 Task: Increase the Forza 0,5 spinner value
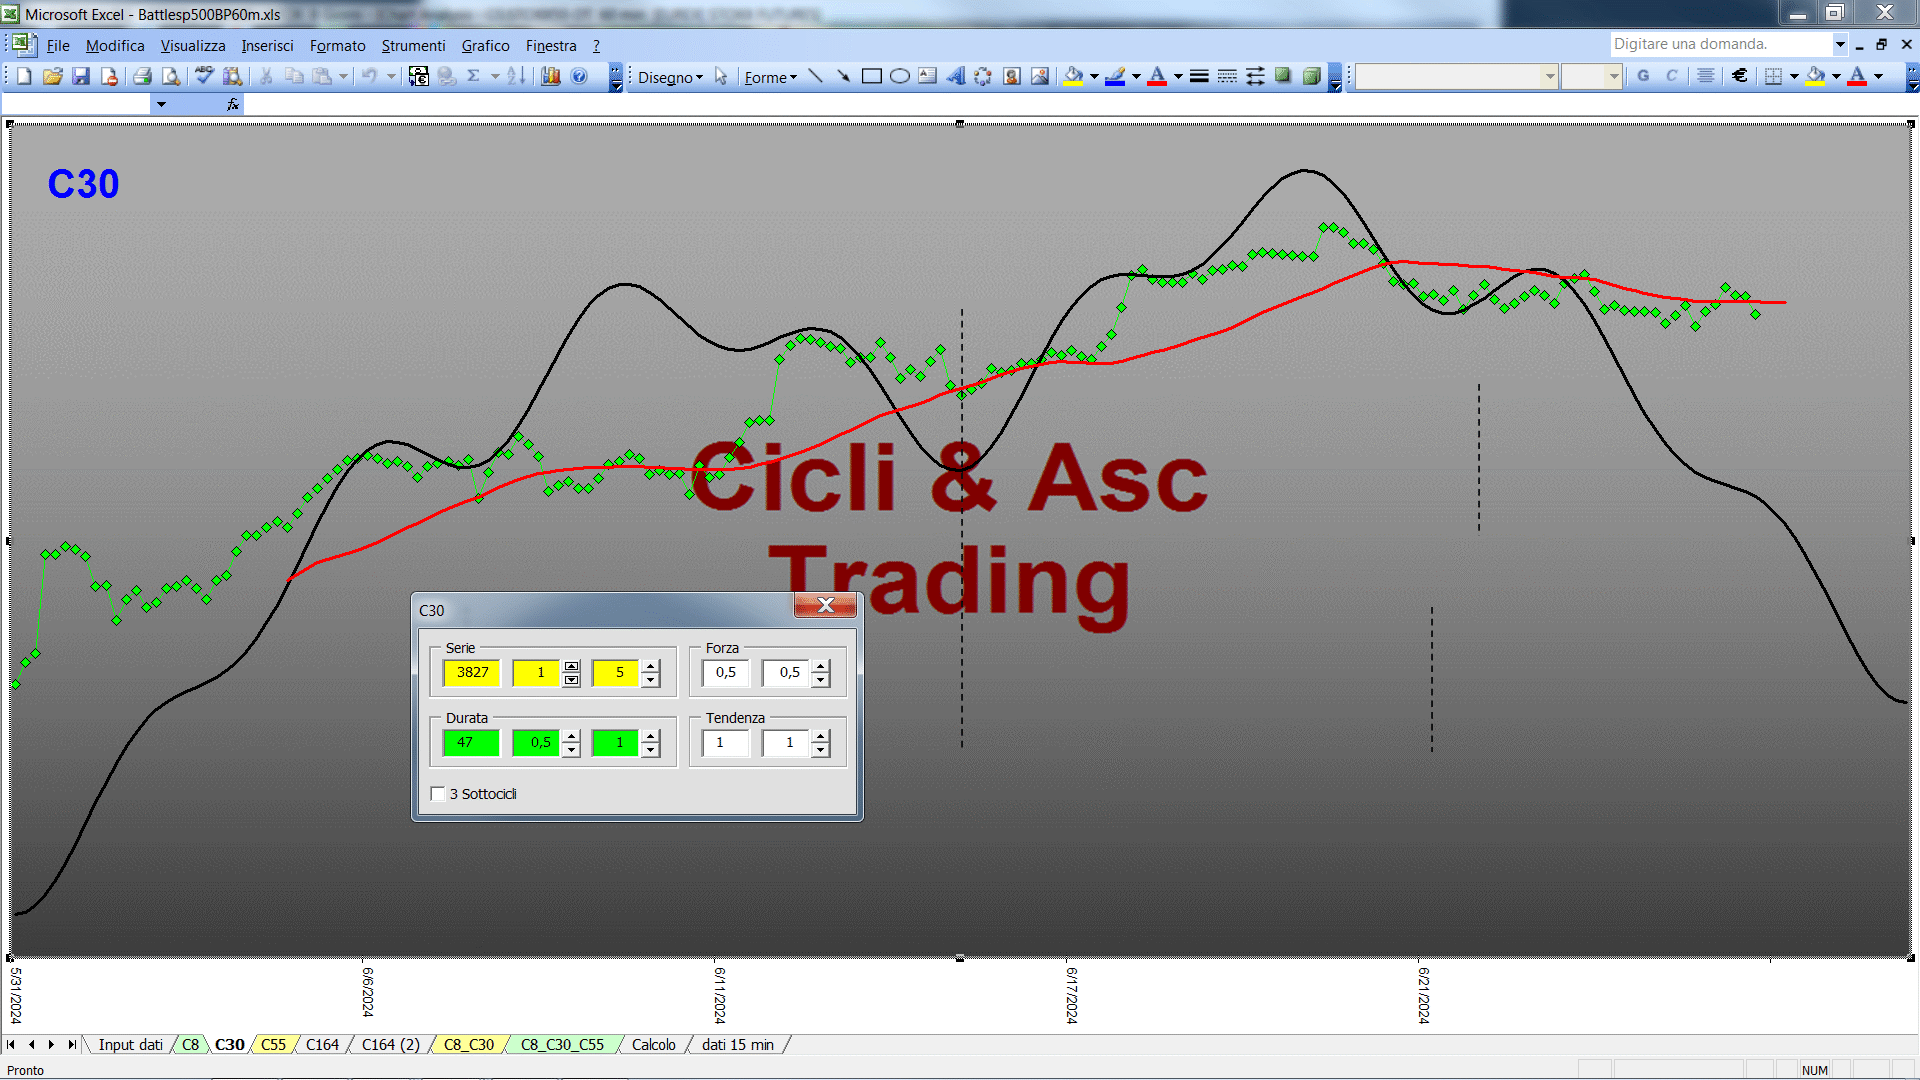821,667
